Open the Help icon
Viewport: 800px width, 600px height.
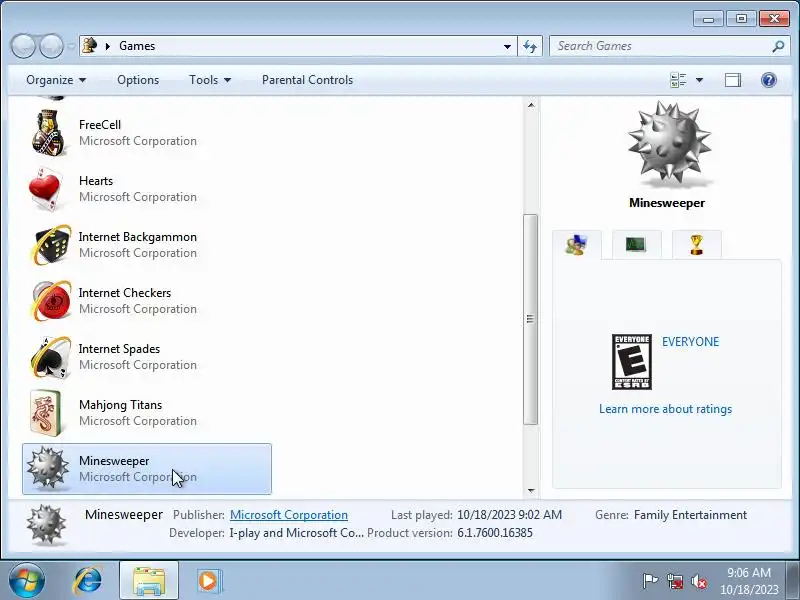(x=768, y=80)
